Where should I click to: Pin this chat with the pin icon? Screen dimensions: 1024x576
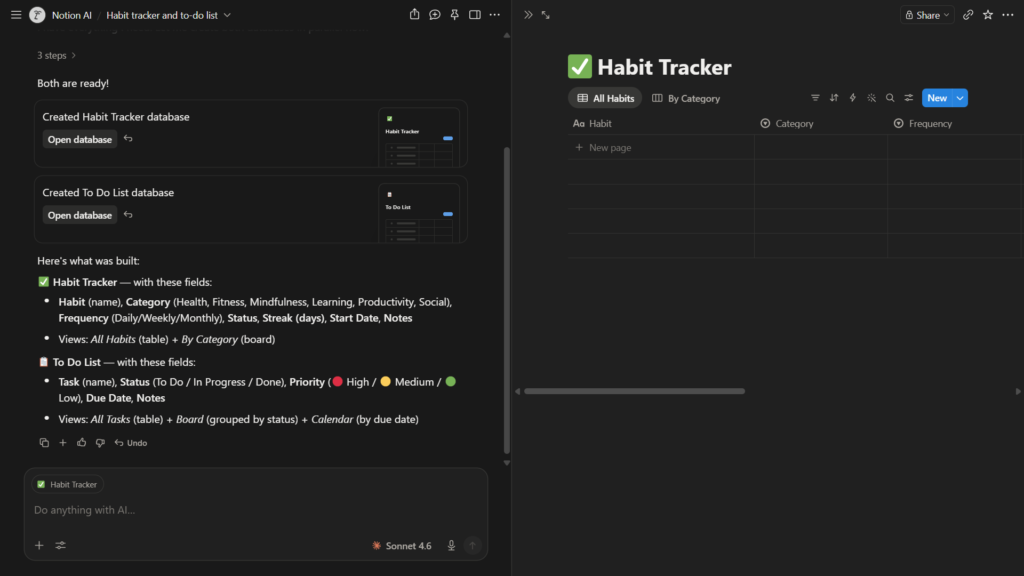point(455,14)
